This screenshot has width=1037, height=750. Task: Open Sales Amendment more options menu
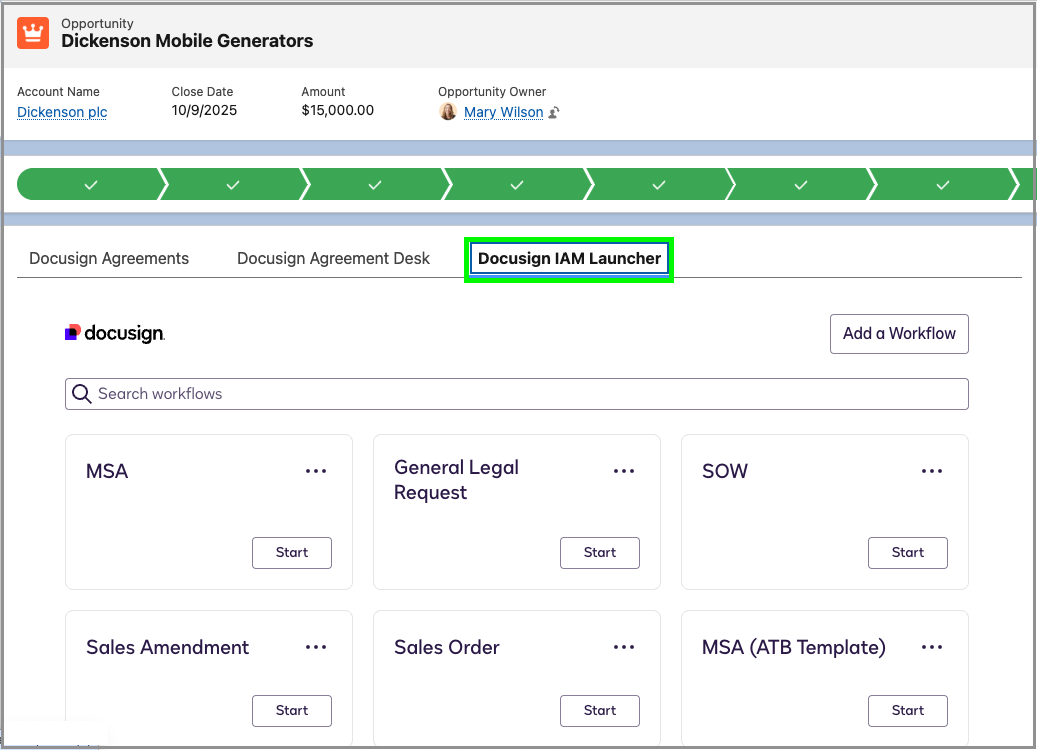pos(316,647)
